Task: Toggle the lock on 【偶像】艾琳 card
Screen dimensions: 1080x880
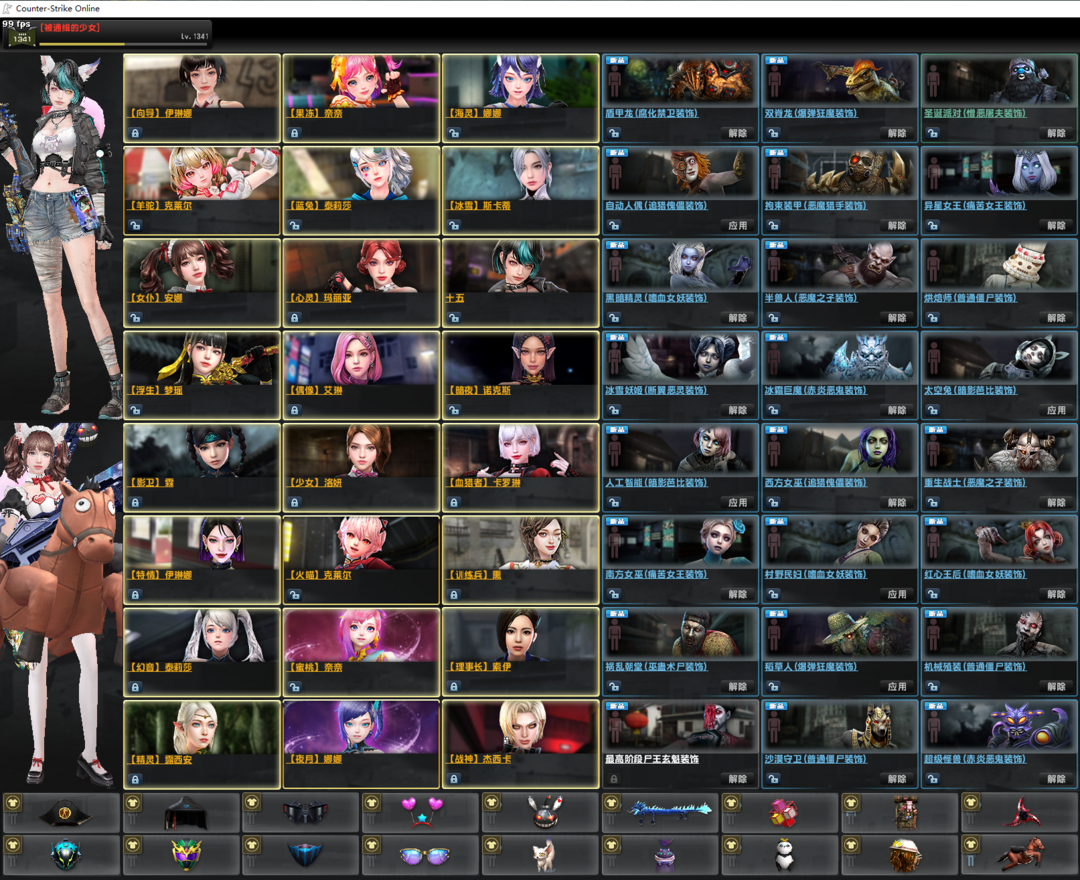Action: coord(294,410)
